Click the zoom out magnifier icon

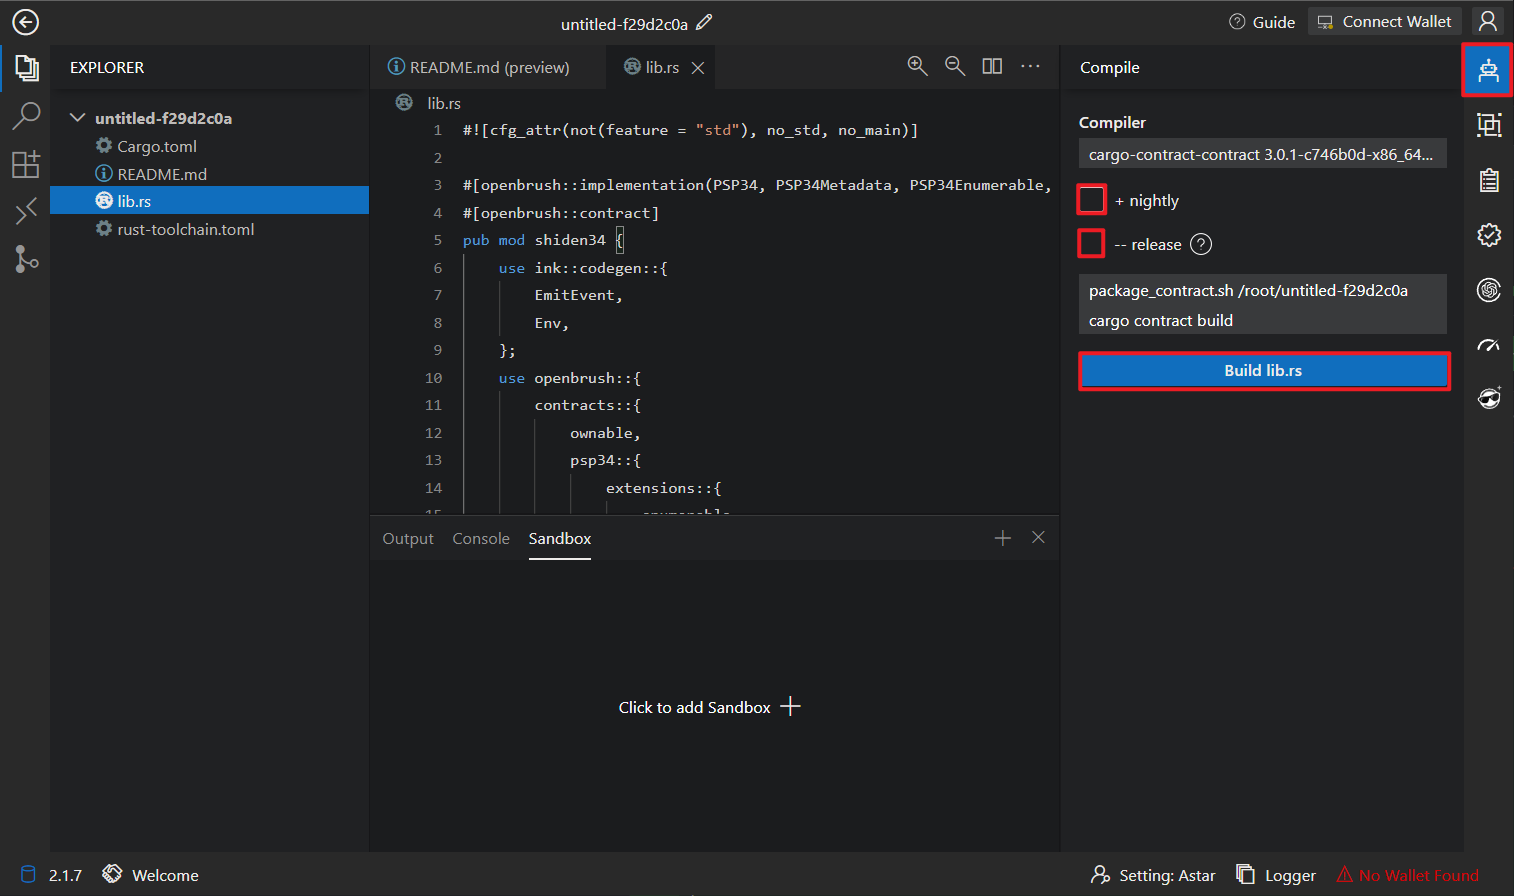[955, 66]
